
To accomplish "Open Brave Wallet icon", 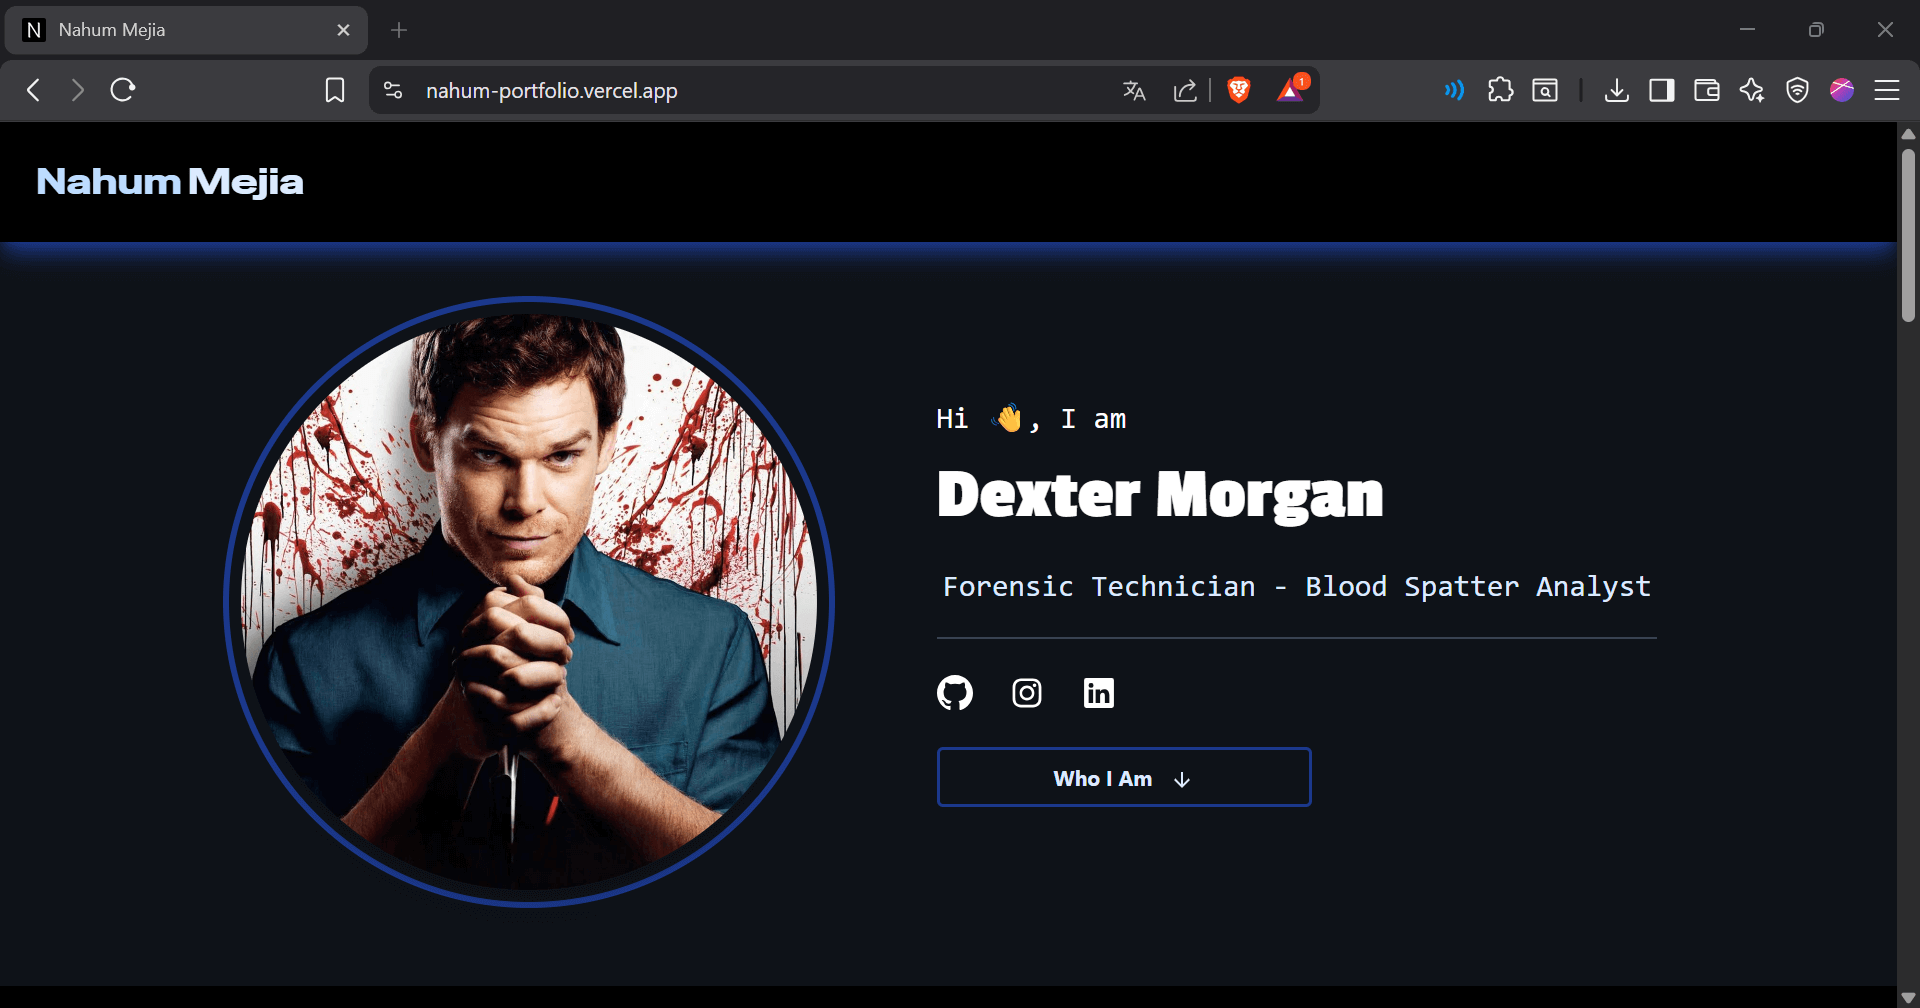I will click(1706, 90).
